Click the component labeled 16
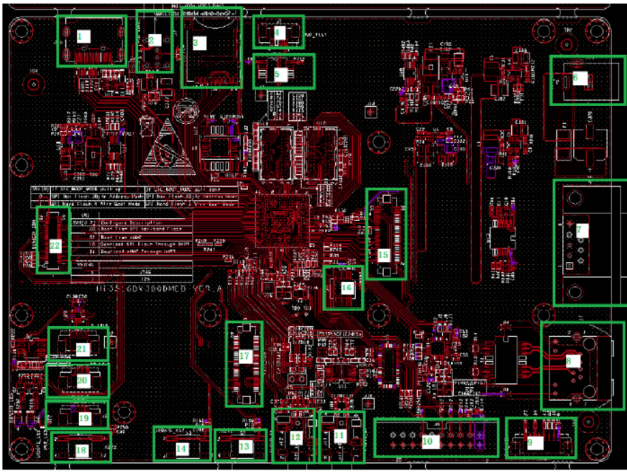This screenshot has height=472, width=627. [346, 287]
